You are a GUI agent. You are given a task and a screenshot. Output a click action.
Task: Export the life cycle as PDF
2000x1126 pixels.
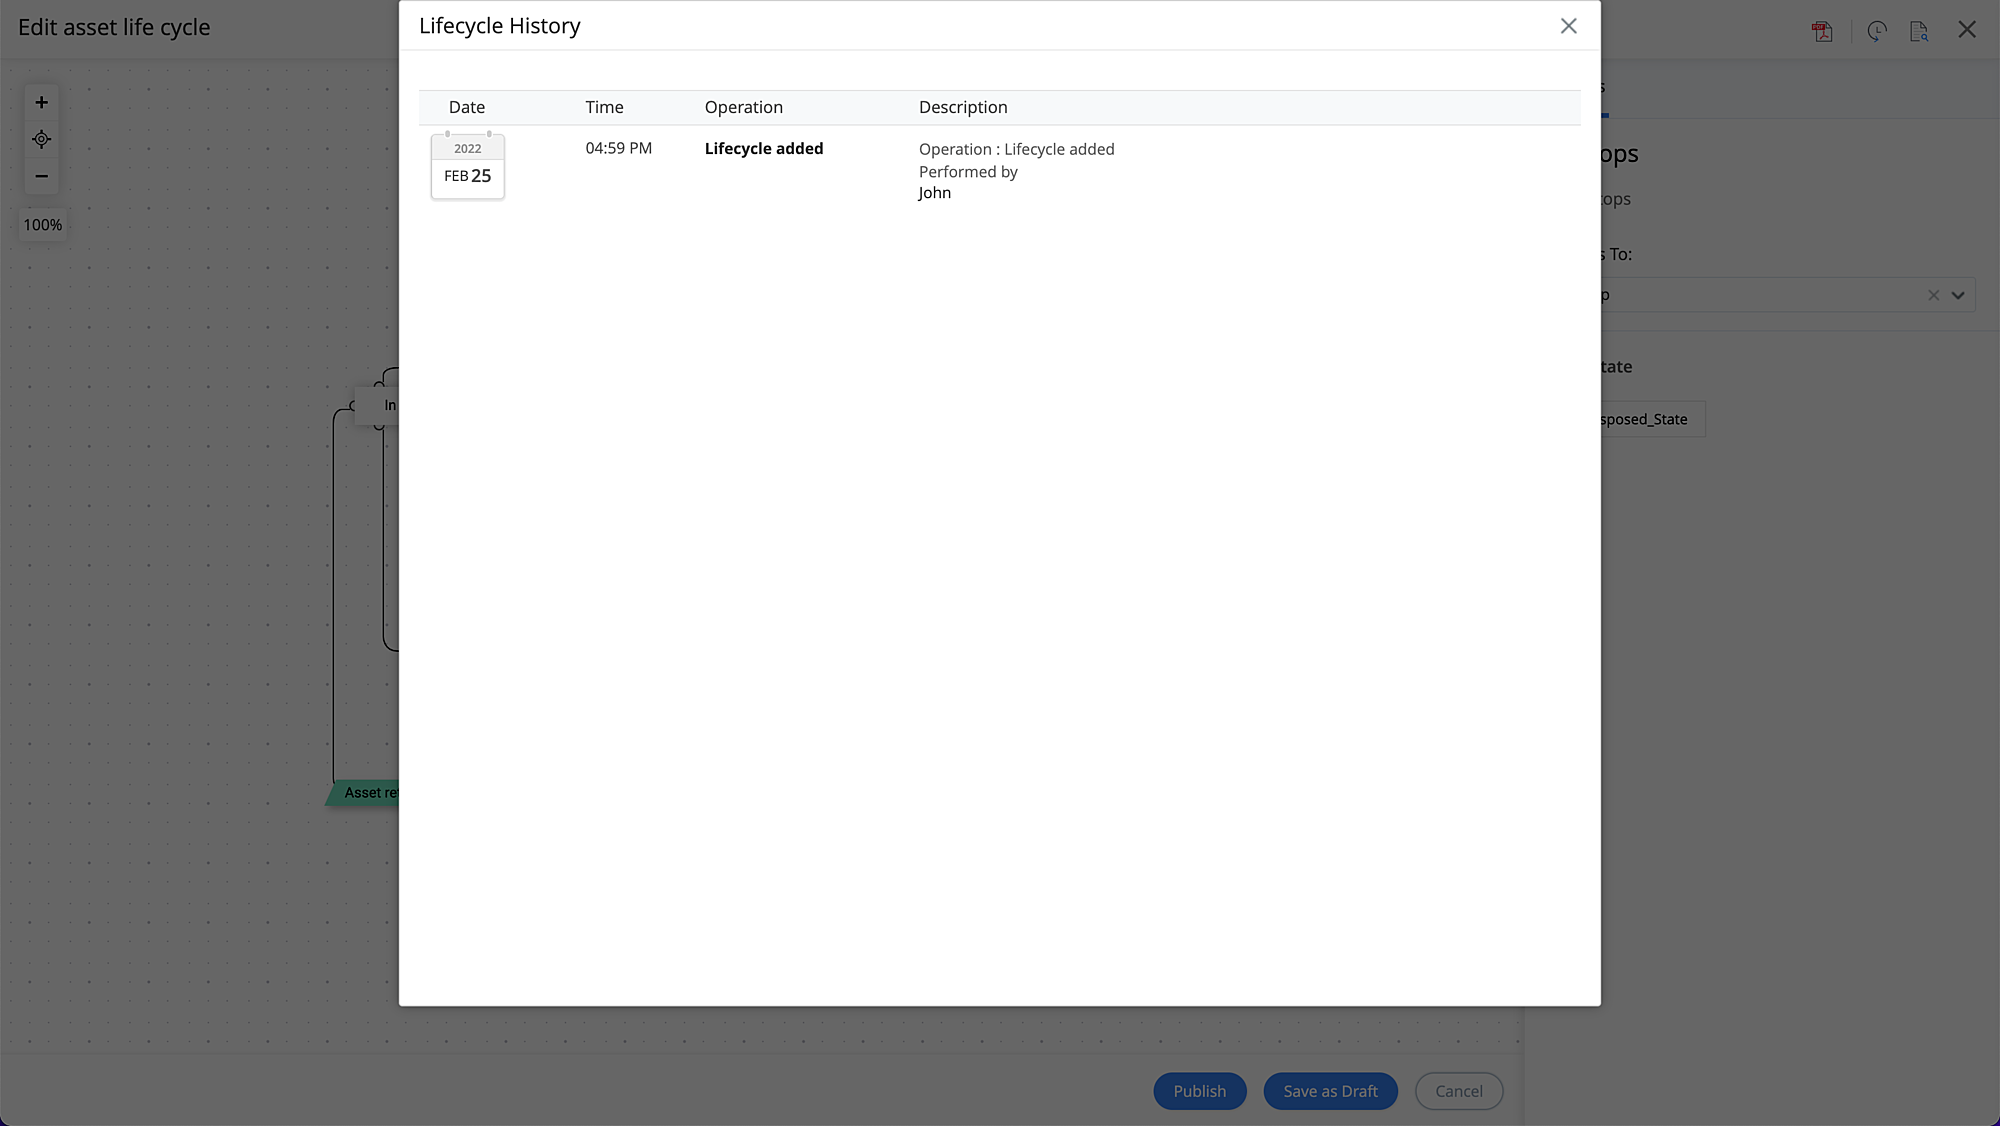coord(1822,31)
